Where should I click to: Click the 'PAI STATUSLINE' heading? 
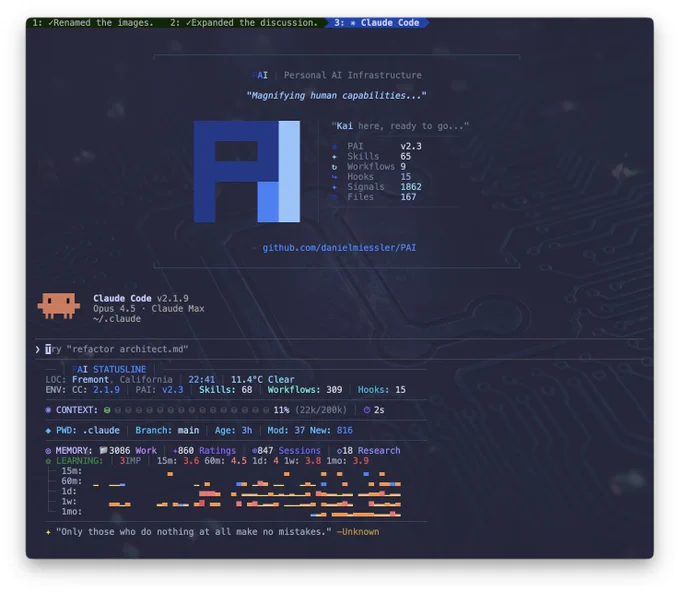(x=109, y=369)
